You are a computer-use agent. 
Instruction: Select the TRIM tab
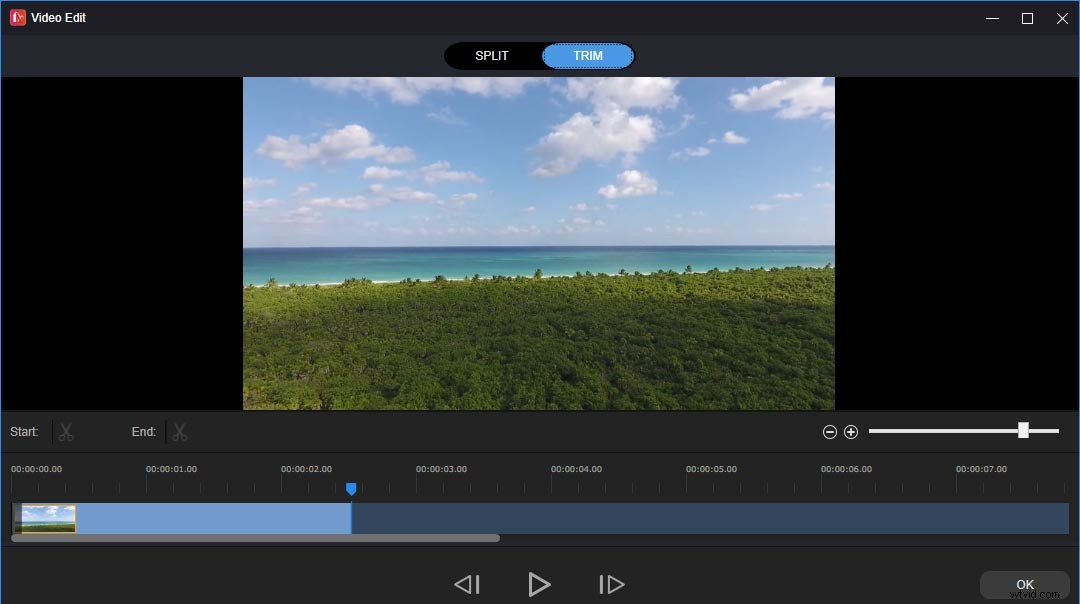[587, 56]
